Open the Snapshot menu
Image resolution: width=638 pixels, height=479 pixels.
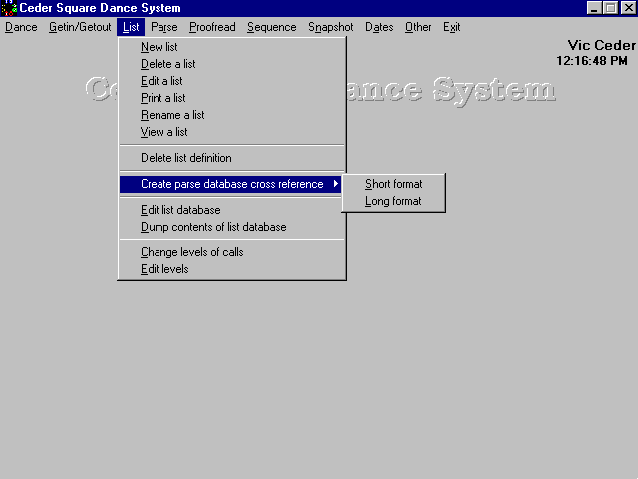pyautogui.click(x=330, y=27)
